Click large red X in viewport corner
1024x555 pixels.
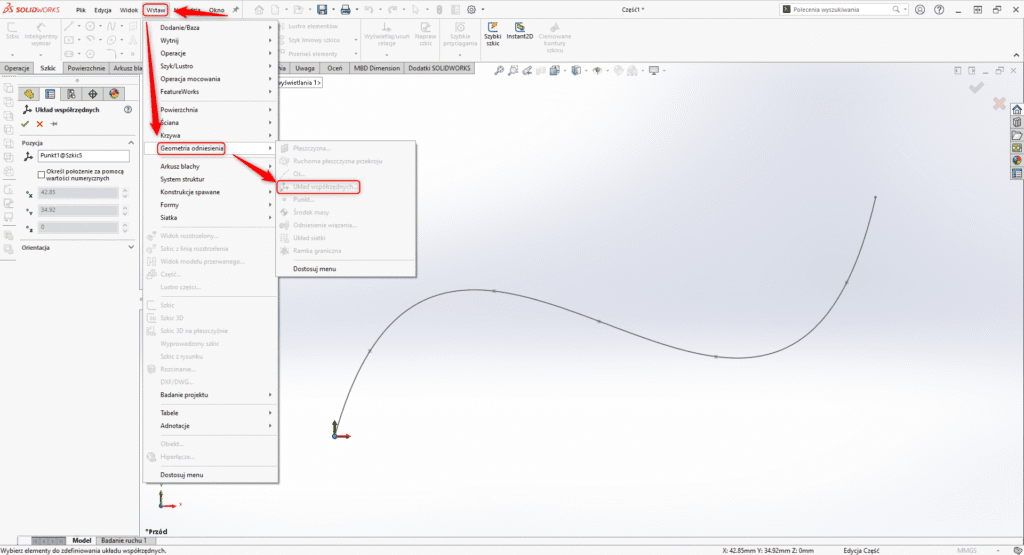coord(999,103)
